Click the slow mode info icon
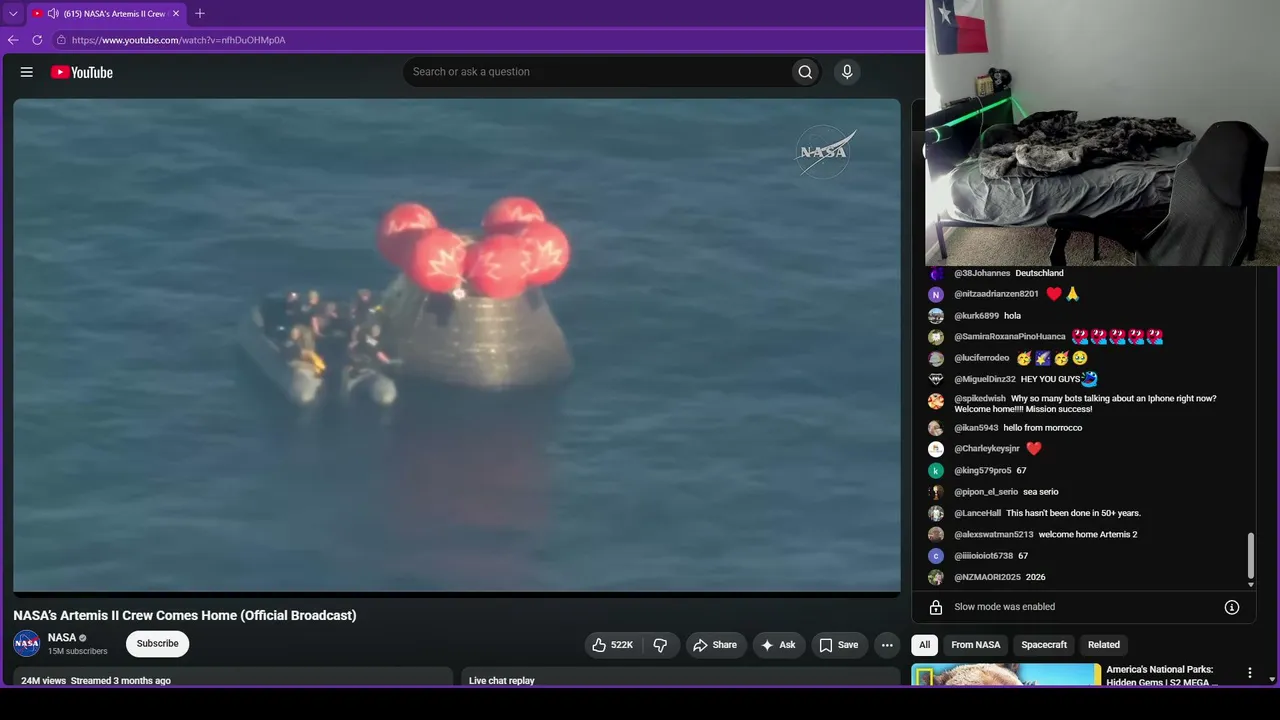 tap(1232, 607)
